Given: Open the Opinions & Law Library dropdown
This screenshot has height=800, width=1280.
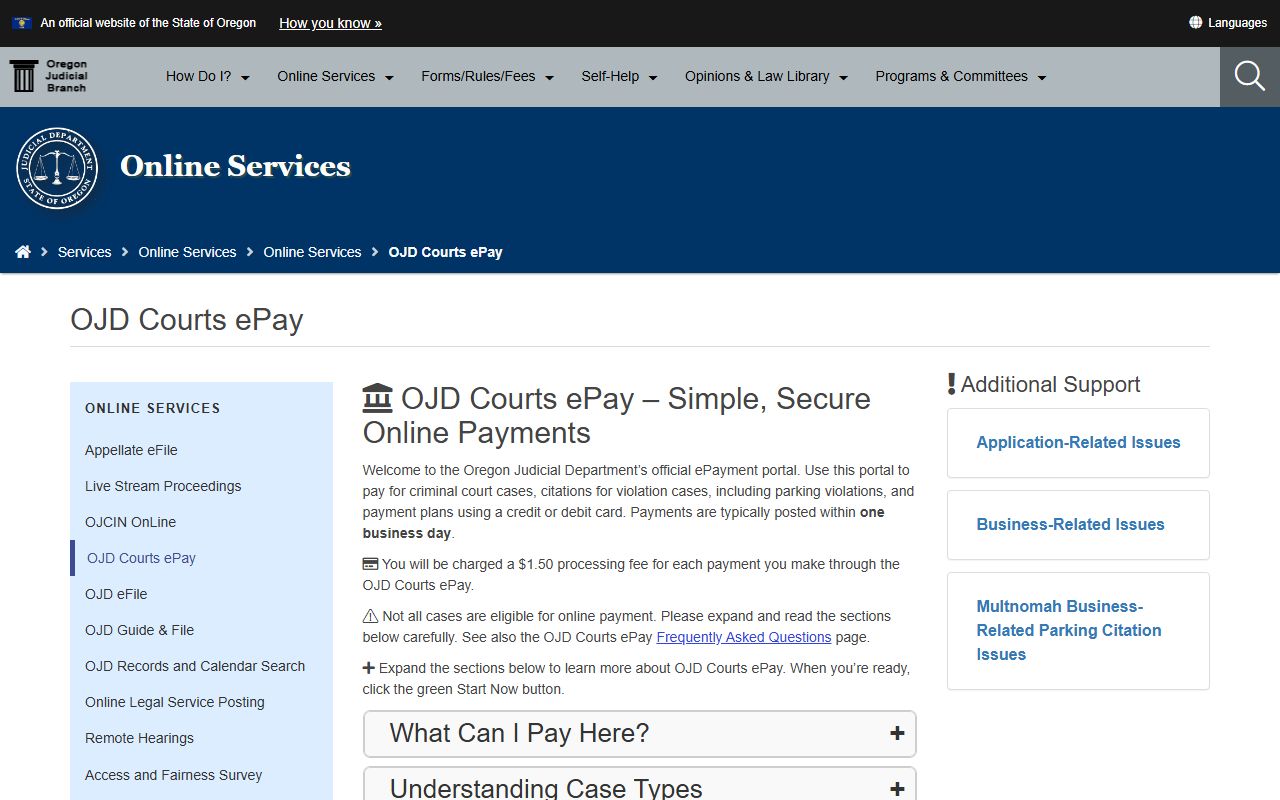Looking at the screenshot, I should tap(766, 76).
